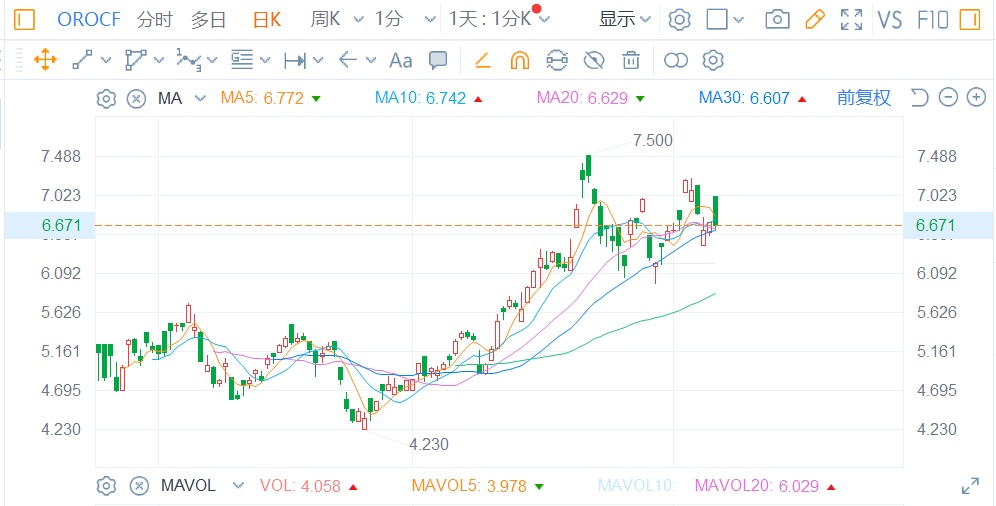Image resolution: width=996 pixels, height=506 pixels.
Task: Open the screenshot camera tool
Action: 776,19
